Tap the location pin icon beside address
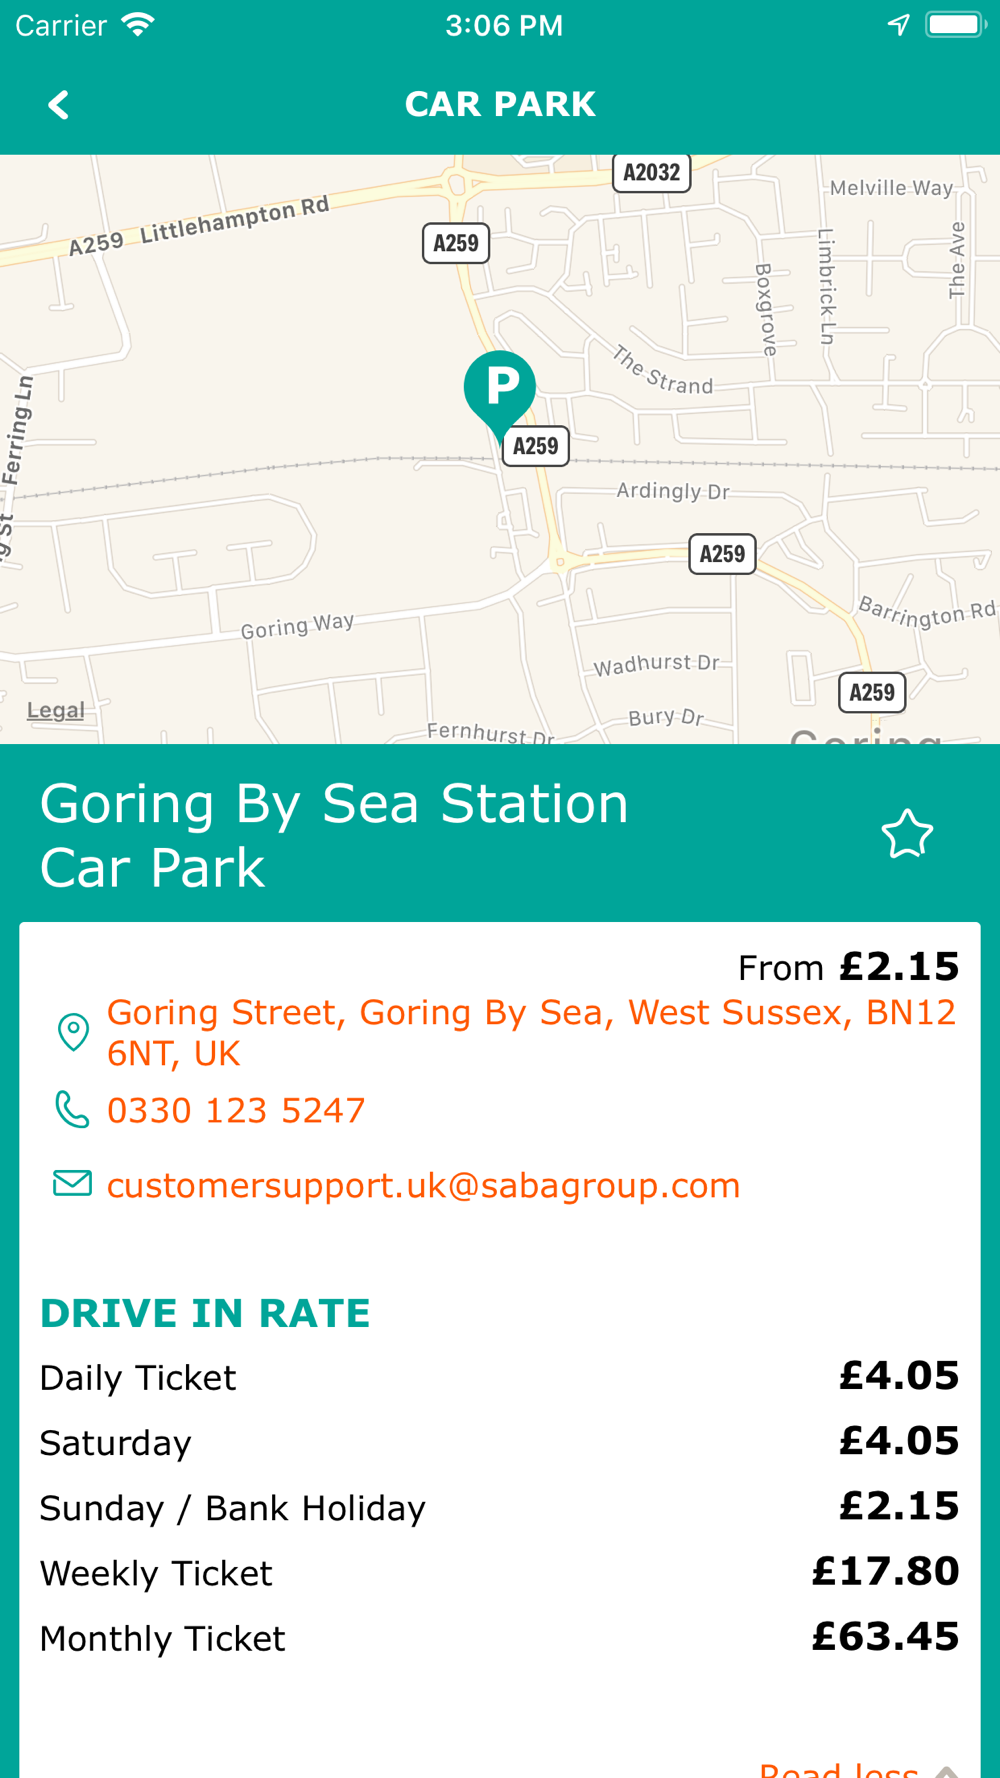 [x=73, y=1032]
